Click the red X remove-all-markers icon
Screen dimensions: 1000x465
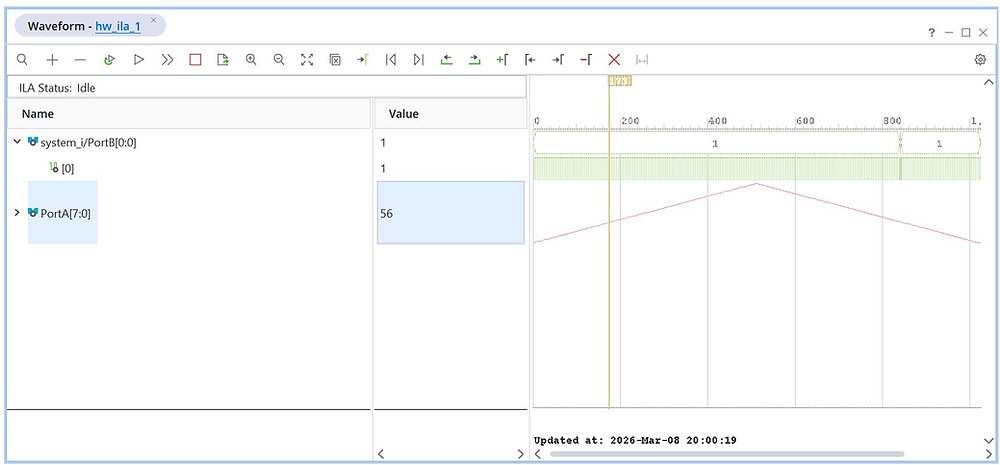614,59
